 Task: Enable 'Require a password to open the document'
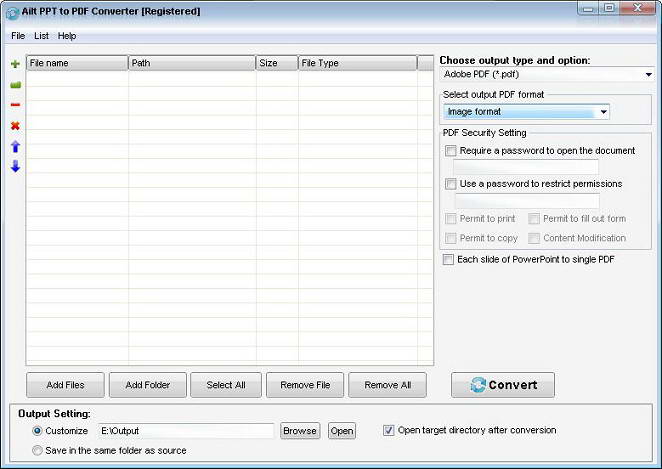click(451, 151)
